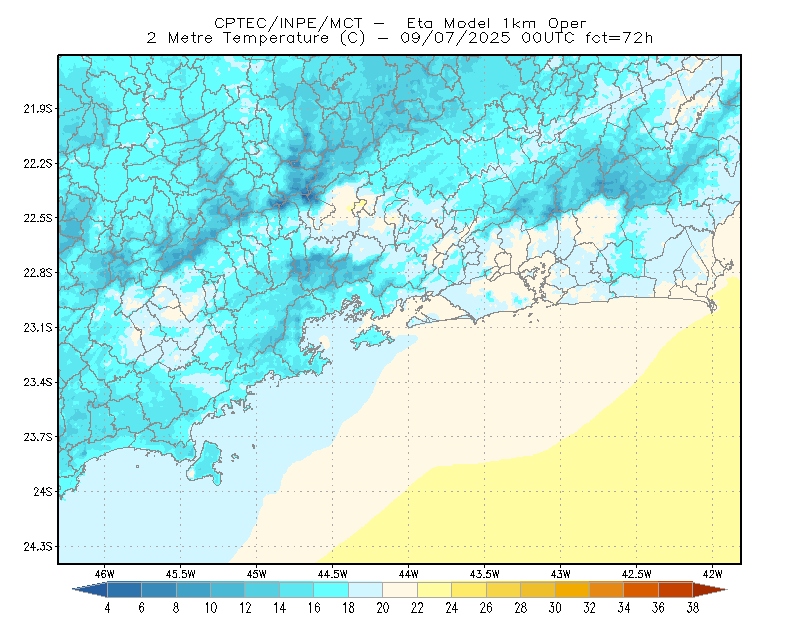Click the right red arrow of the colorbar
The height and width of the screenshot is (618, 800).
point(710,590)
